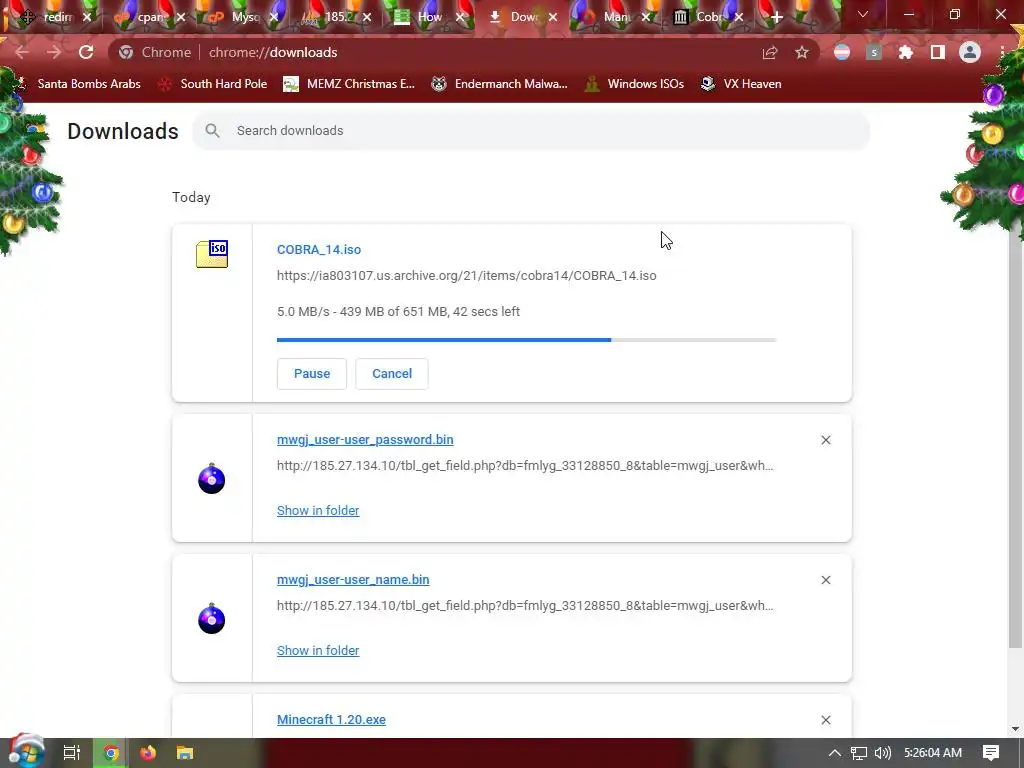Open the COBRA_14.iso file link

tap(319, 249)
